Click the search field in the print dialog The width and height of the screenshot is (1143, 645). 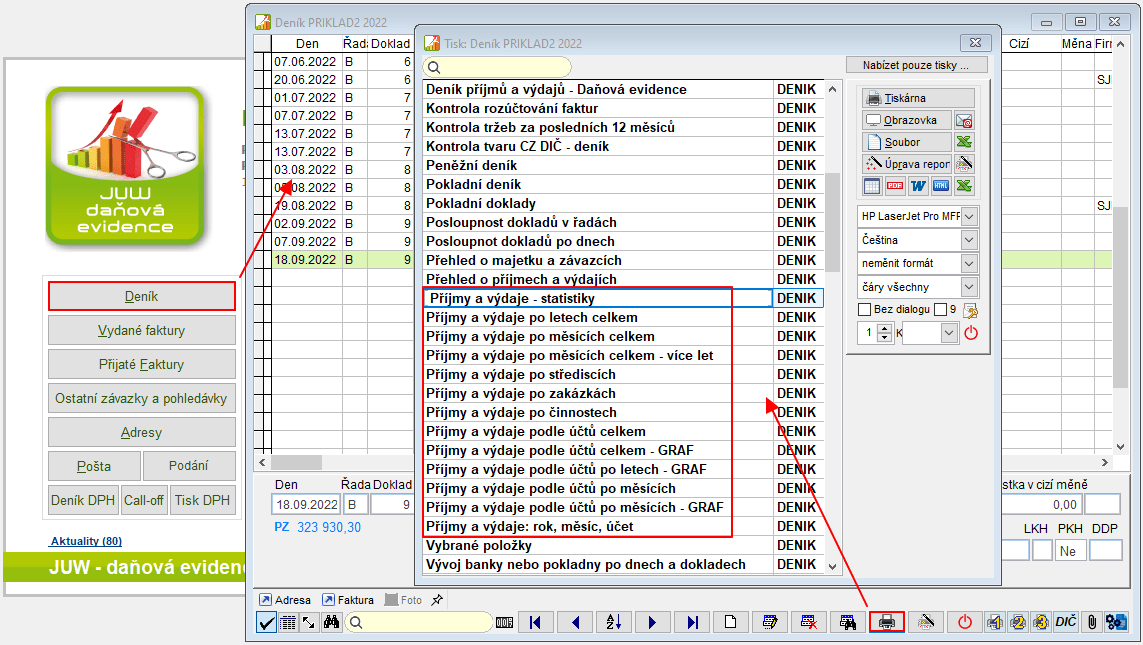(499, 67)
